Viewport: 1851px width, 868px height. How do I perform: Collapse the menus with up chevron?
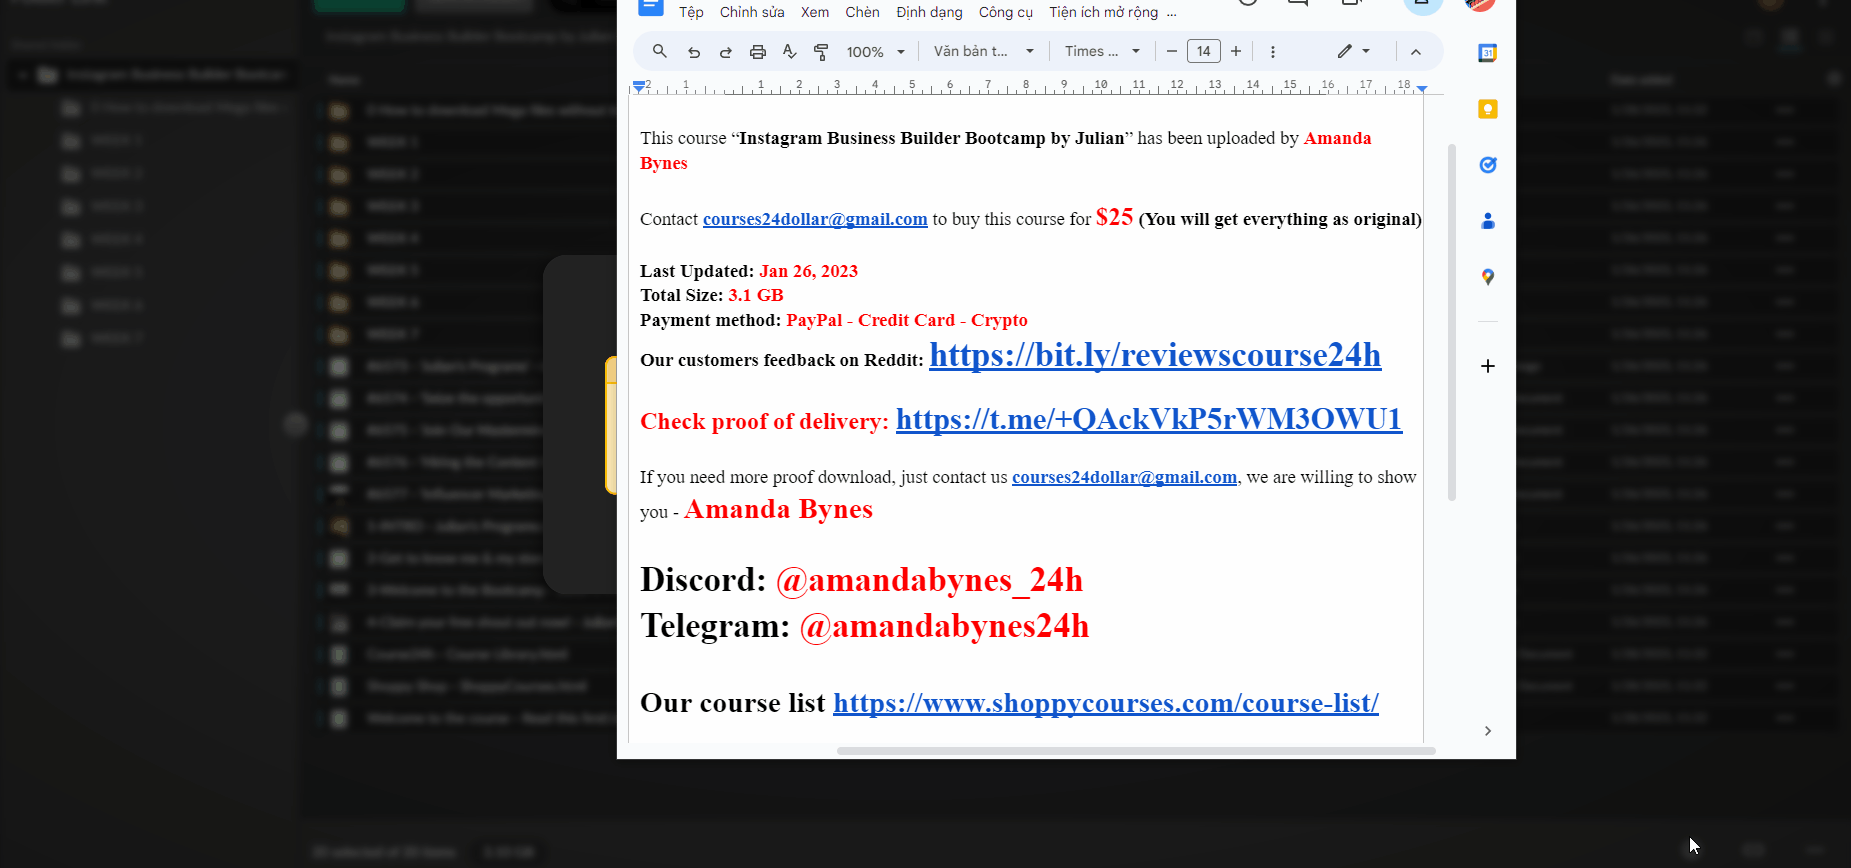[1415, 51]
